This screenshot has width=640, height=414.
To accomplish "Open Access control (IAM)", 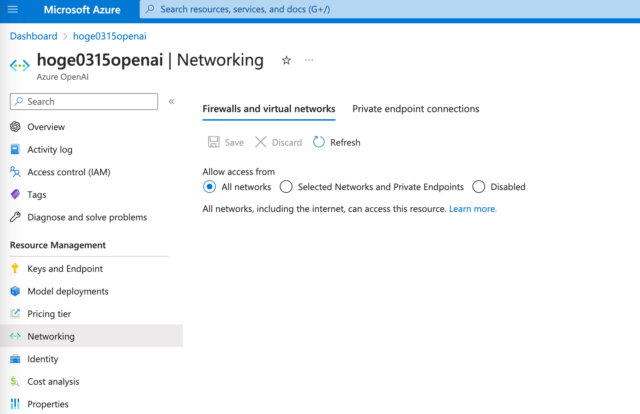I will point(69,172).
